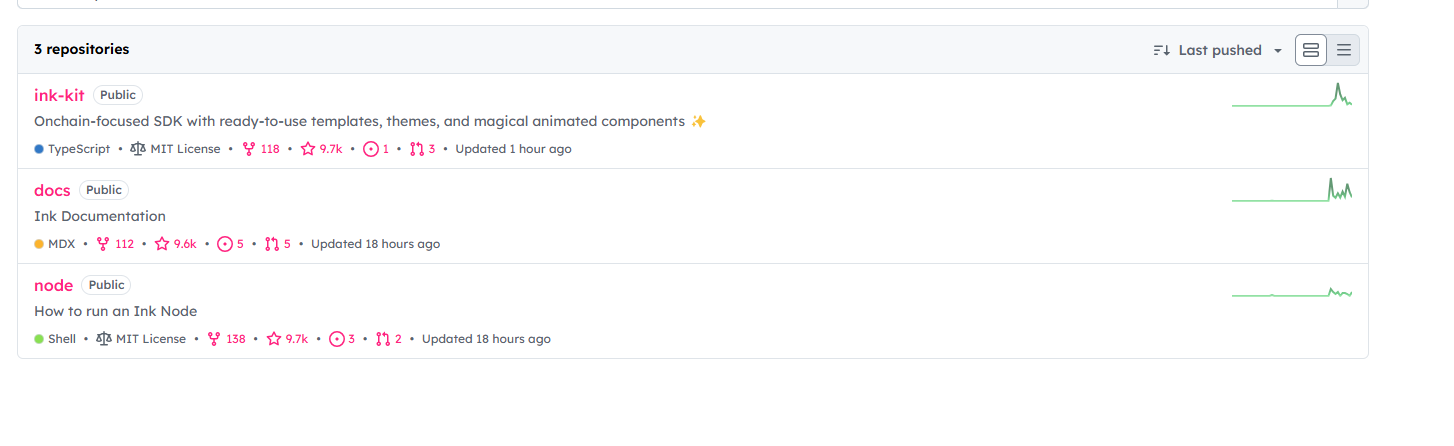
Task: Open the ink-kit repository link
Action: (x=59, y=95)
